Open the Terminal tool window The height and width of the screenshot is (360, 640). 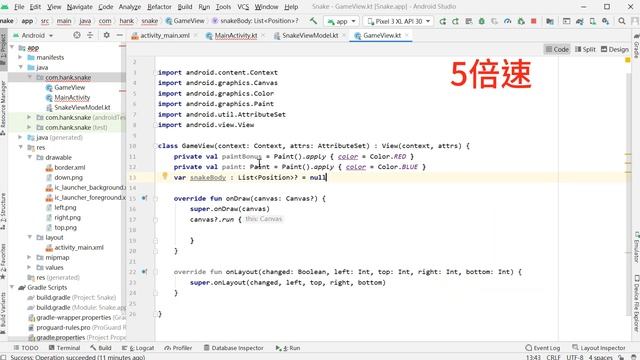point(64,348)
